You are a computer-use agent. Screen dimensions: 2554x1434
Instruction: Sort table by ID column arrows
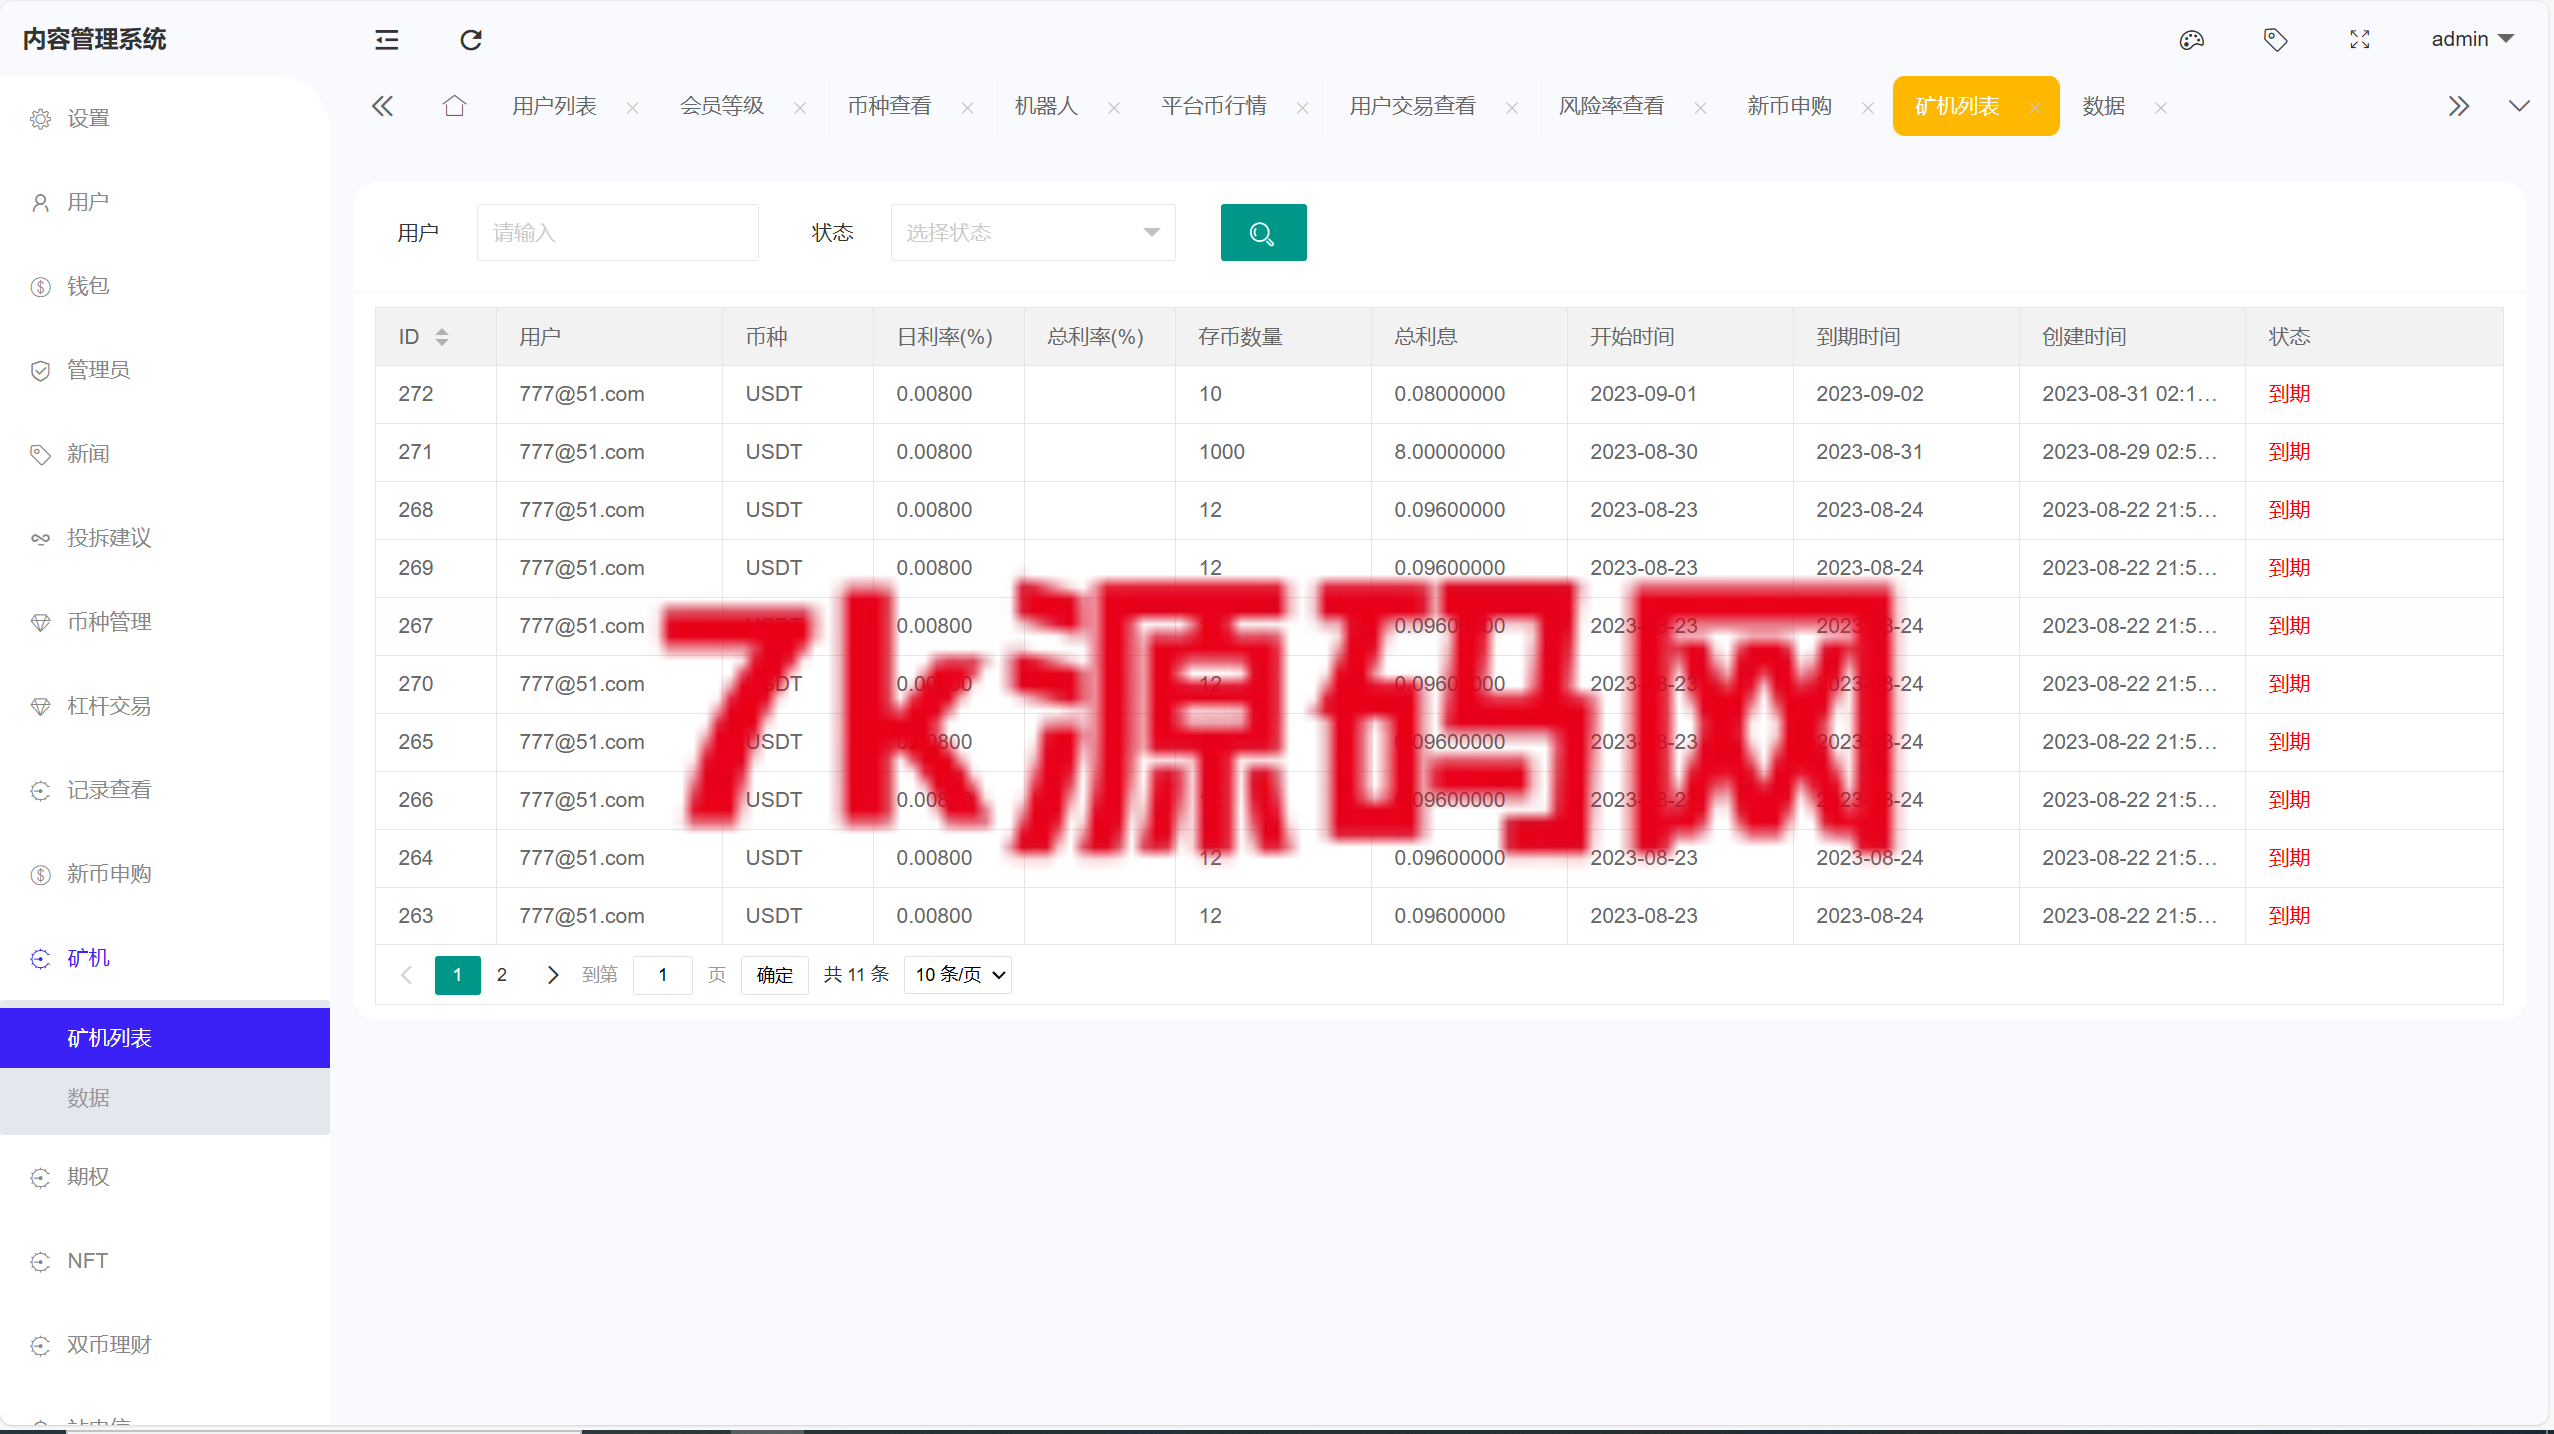coord(442,337)
